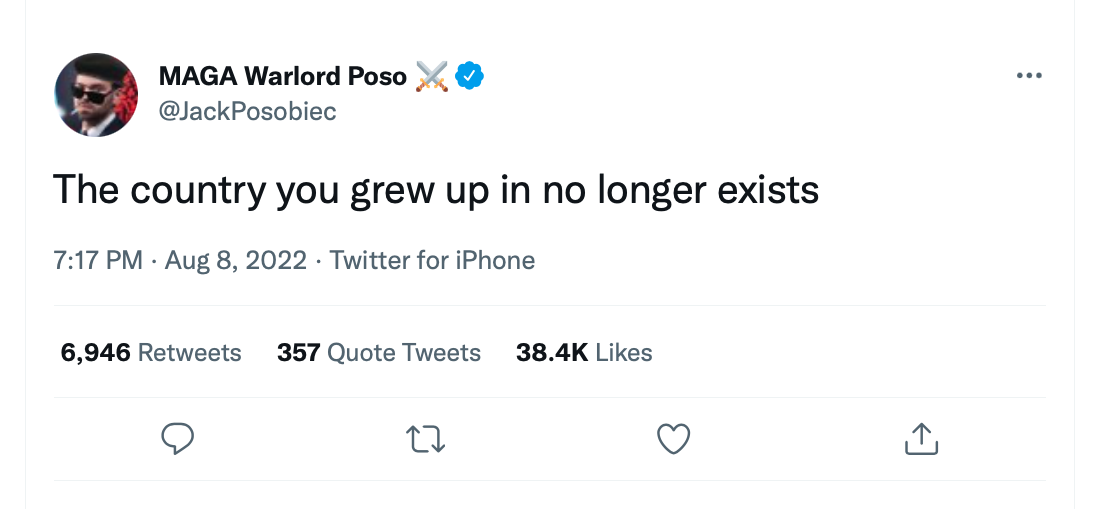
Task: Click "no longer" in the tweet text
Action: (x=613, y=190)
